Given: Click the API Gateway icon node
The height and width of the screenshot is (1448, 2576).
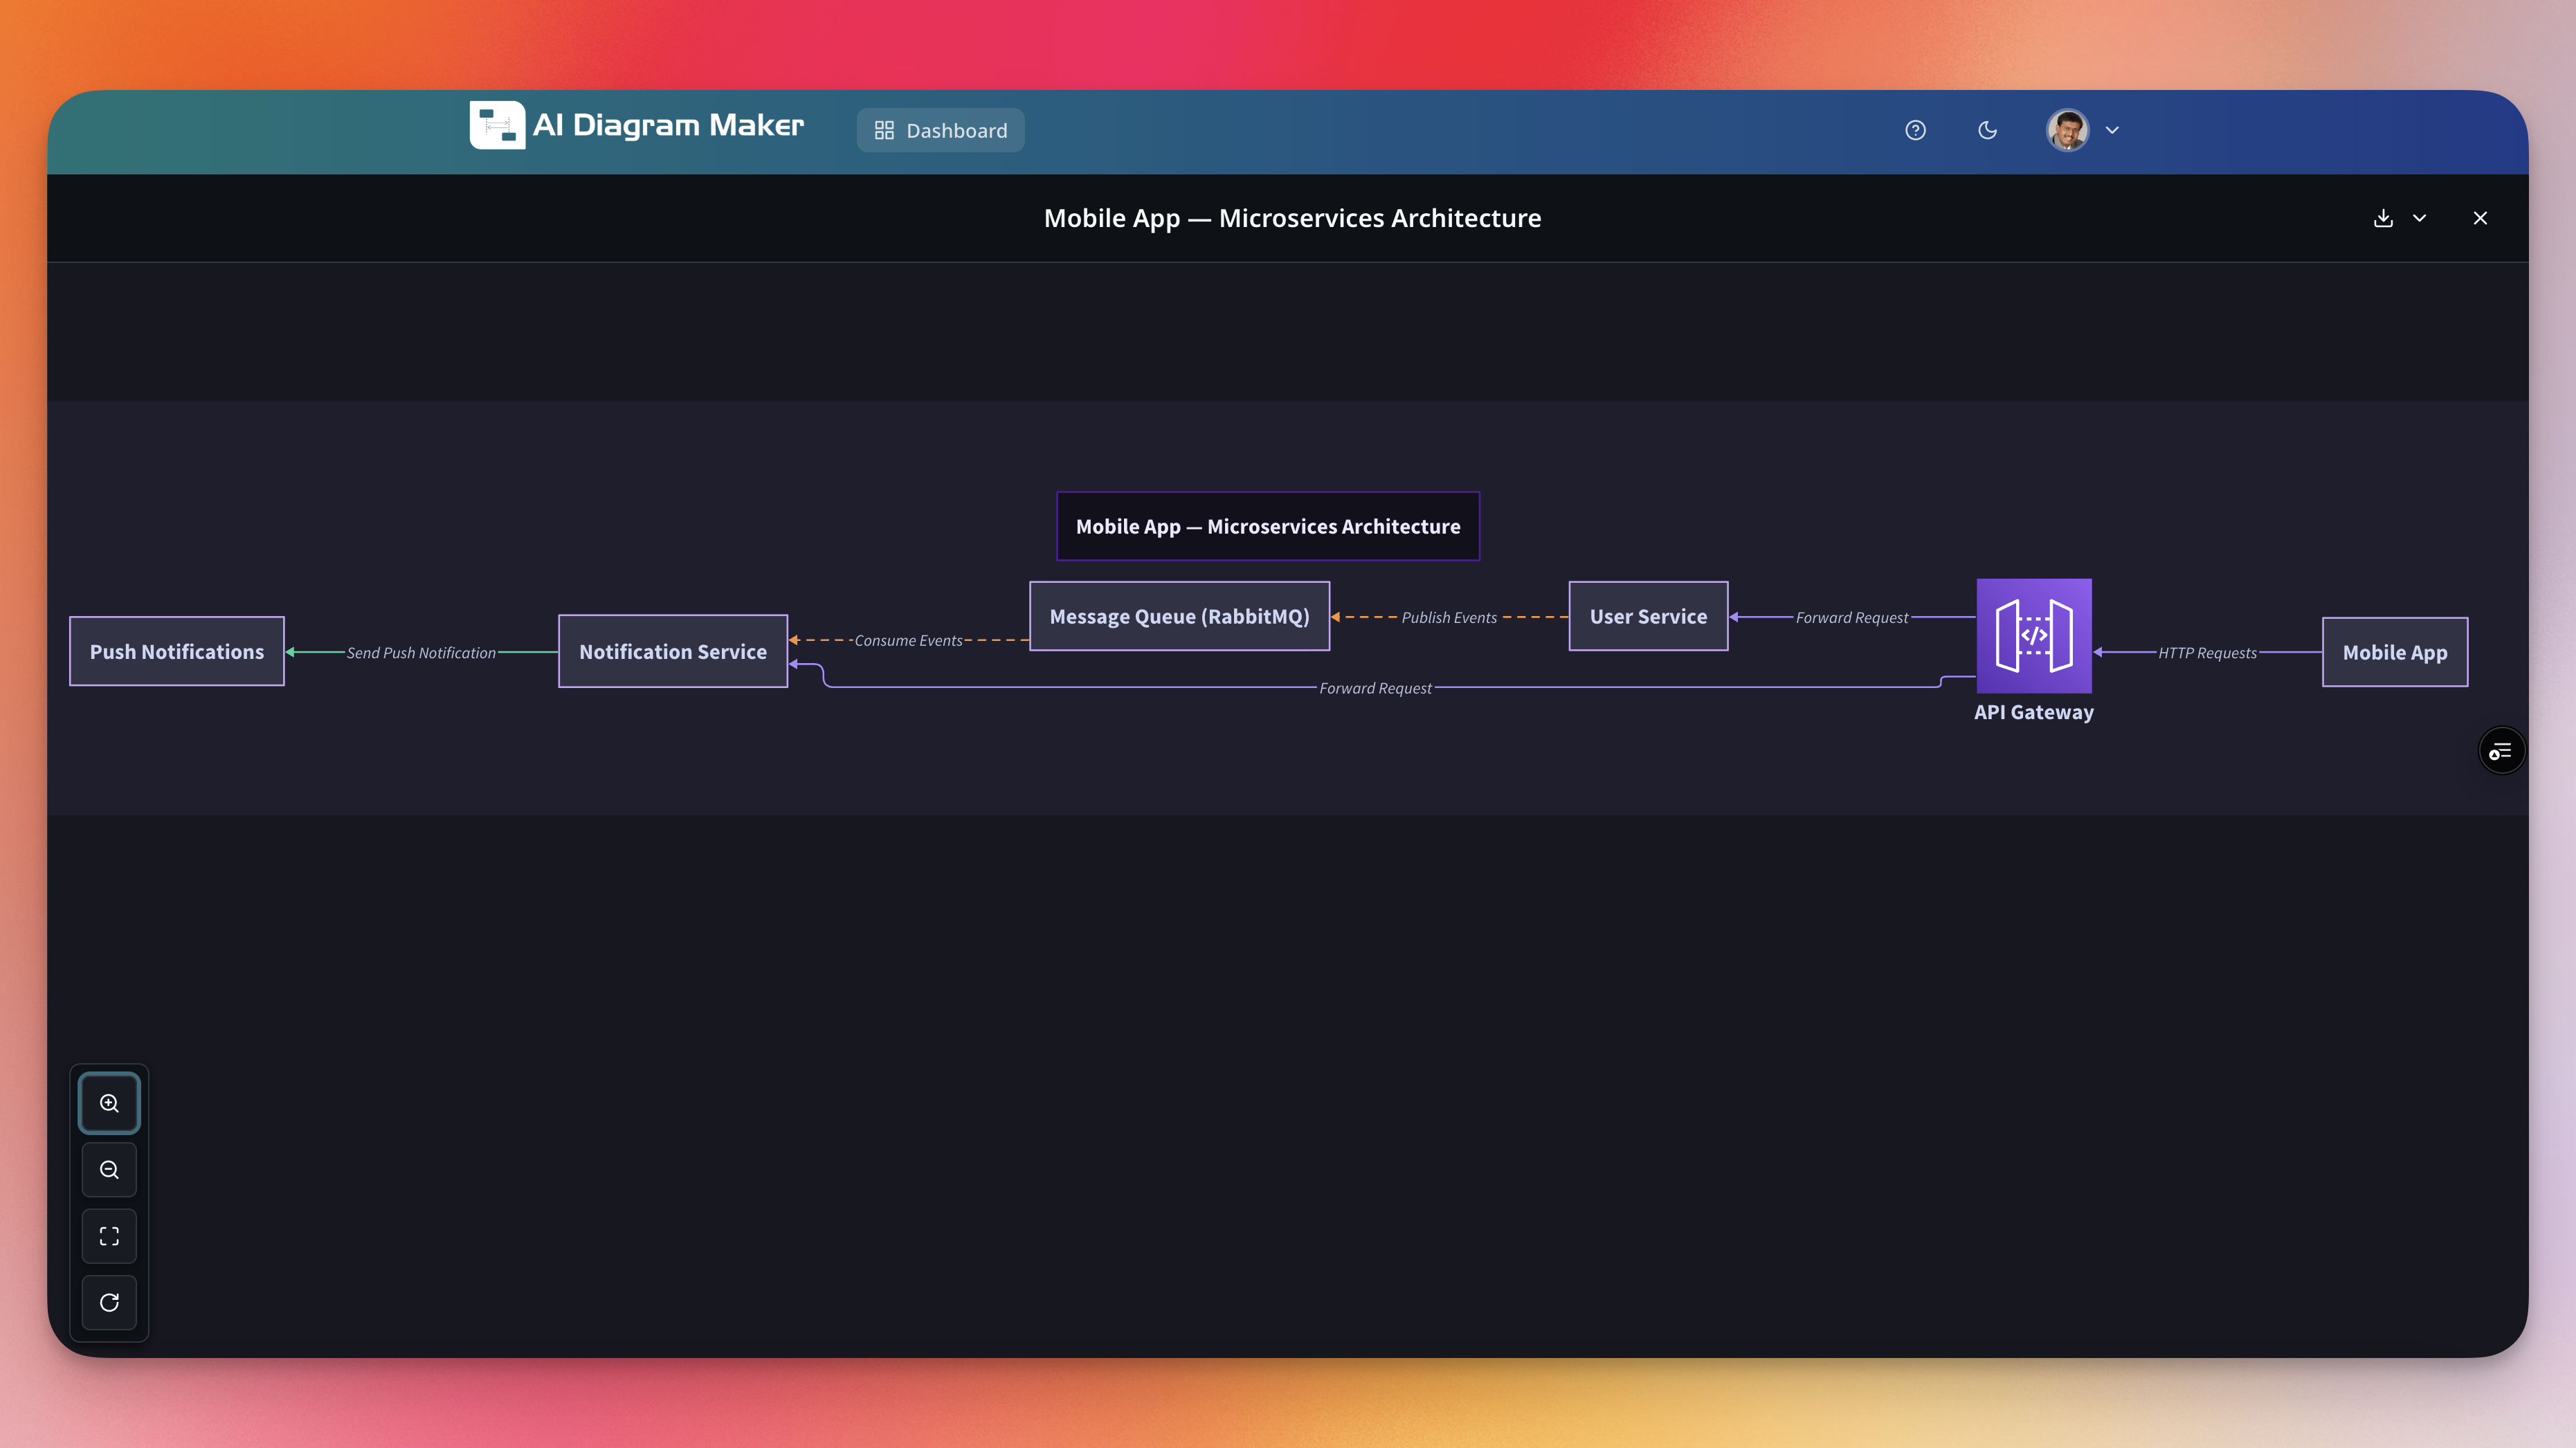Looking at the screenshot, I should click(x=2033, y=636).
